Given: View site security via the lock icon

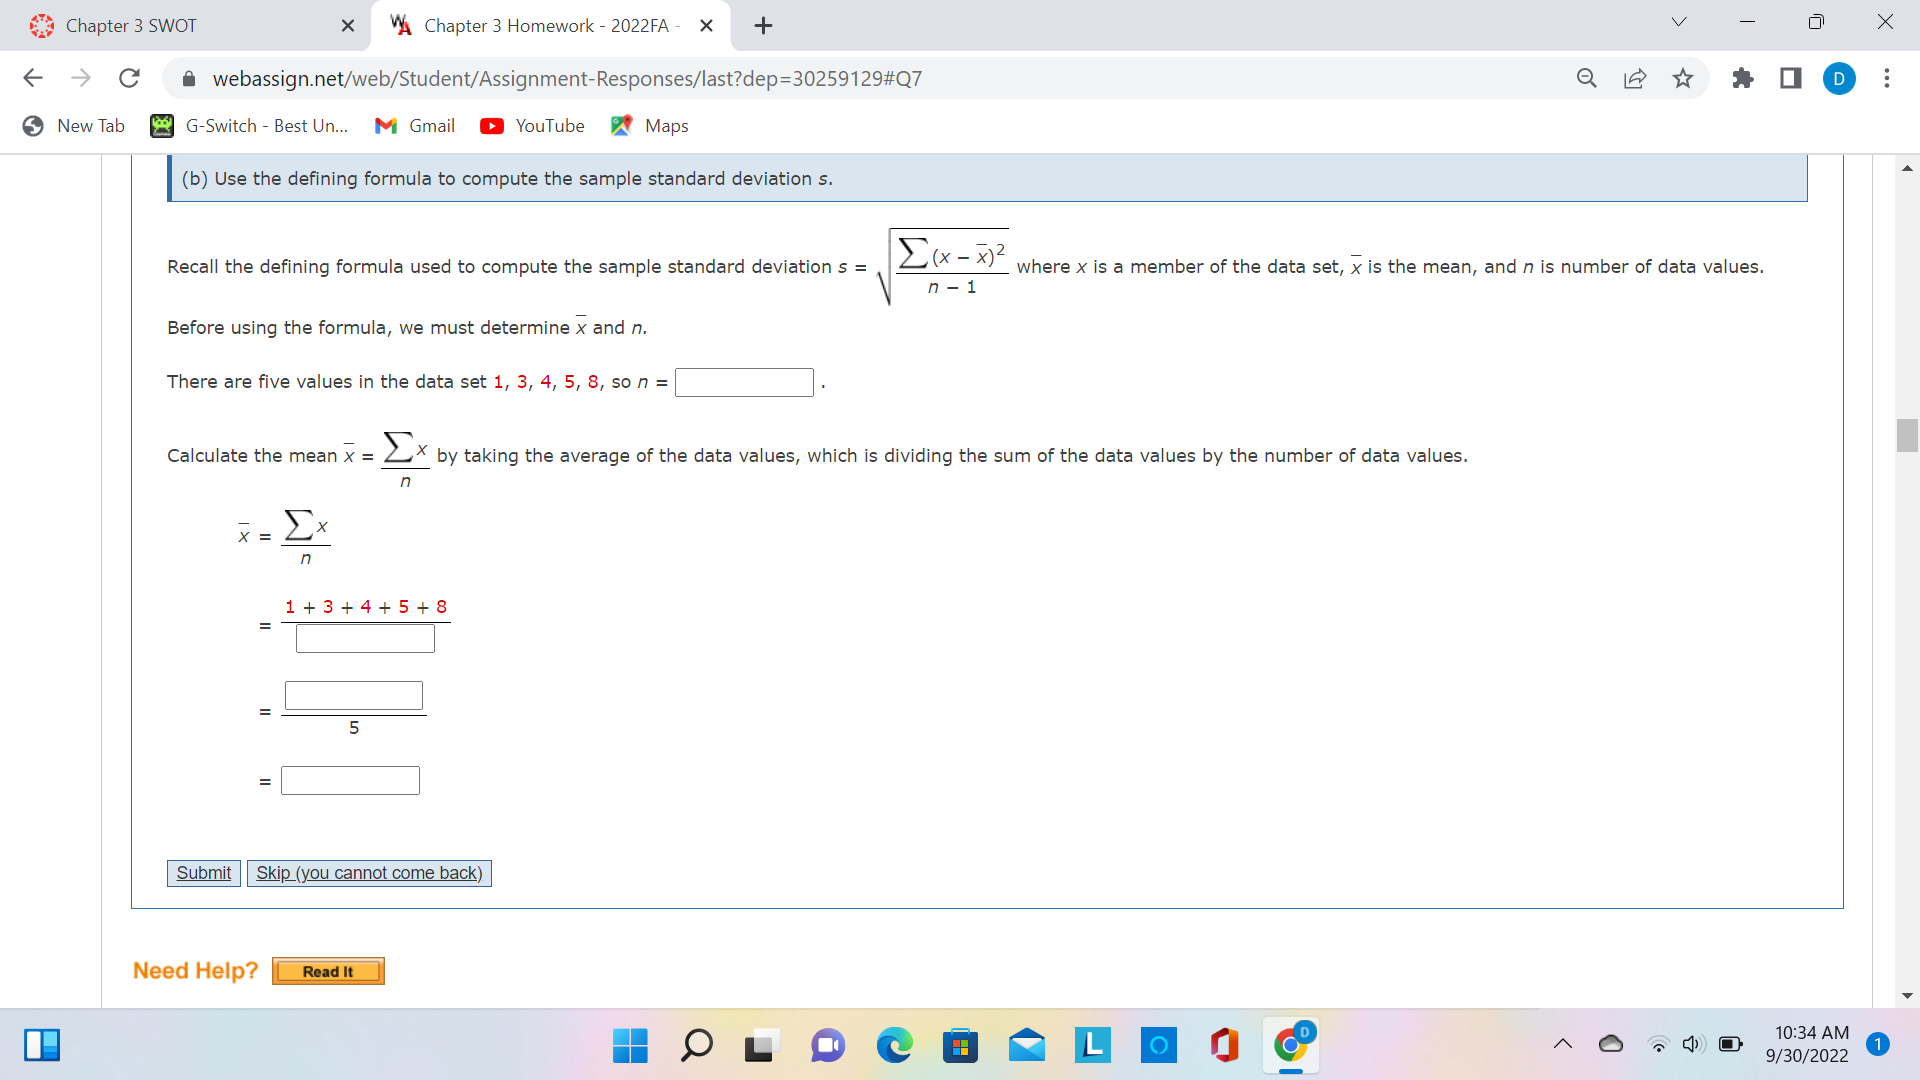Looking at the screenshot, I should click(x=189, y=78).
